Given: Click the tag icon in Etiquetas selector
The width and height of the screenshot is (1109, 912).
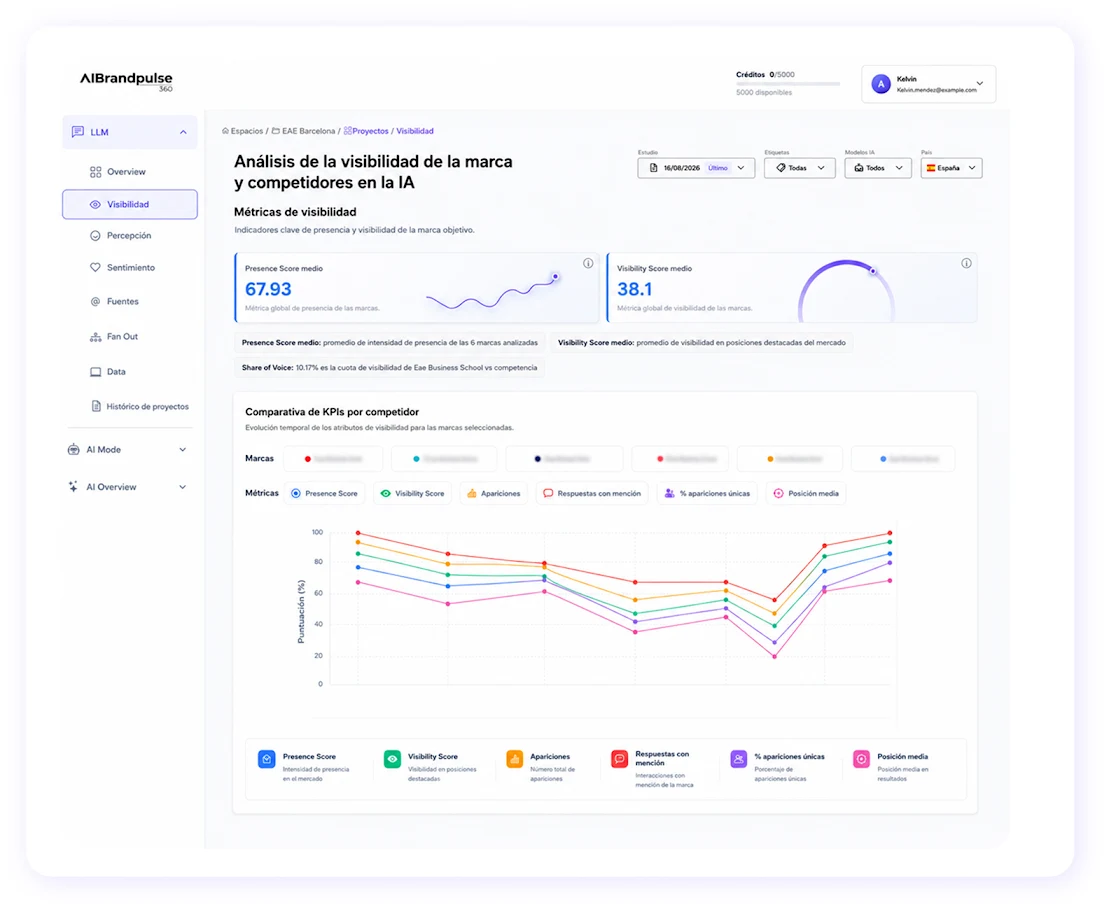Looking at the screenshot, I should click(x=781, y=168).
